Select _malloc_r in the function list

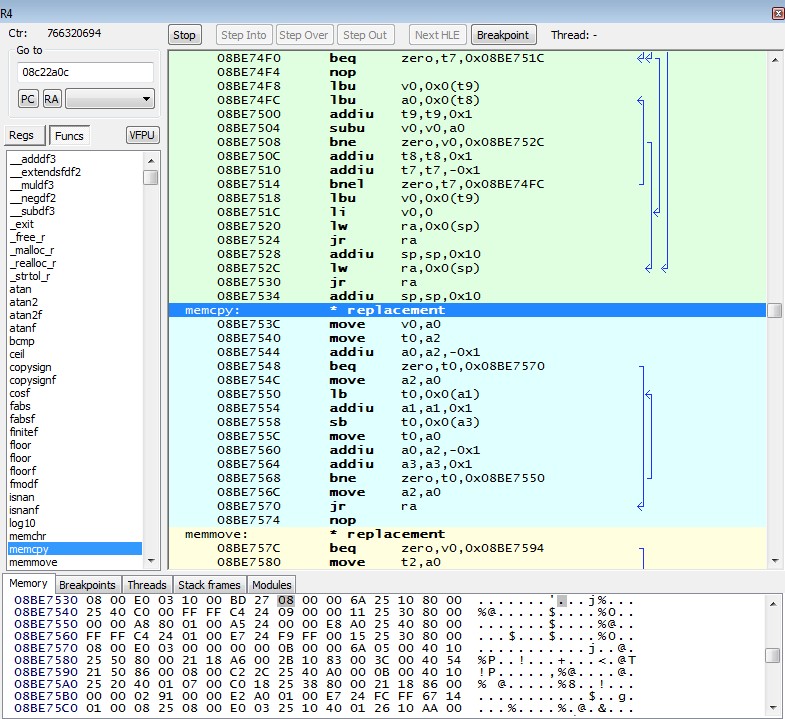(32, 250)
